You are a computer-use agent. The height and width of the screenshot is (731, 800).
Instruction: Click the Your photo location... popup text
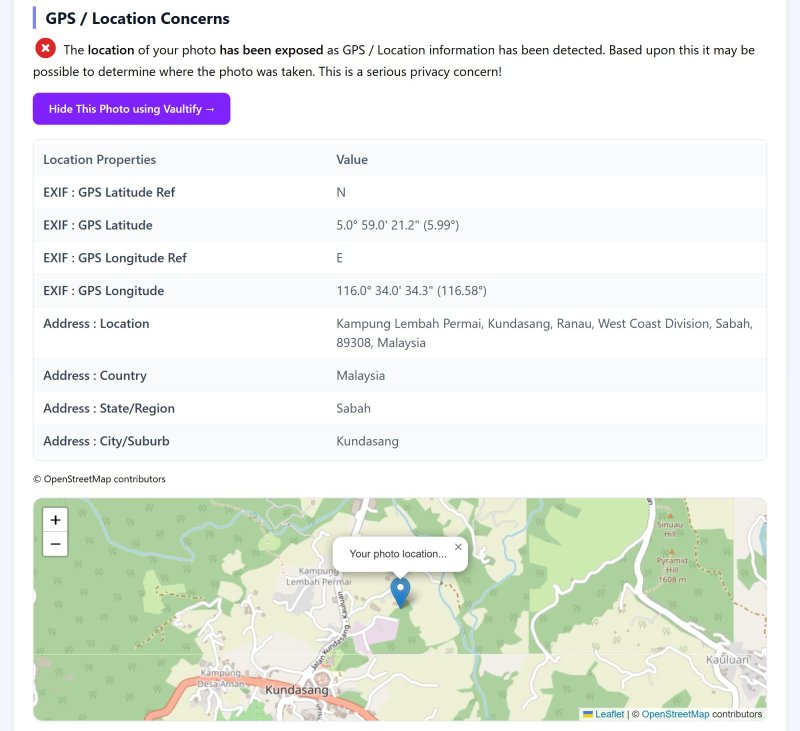point(398,554)
